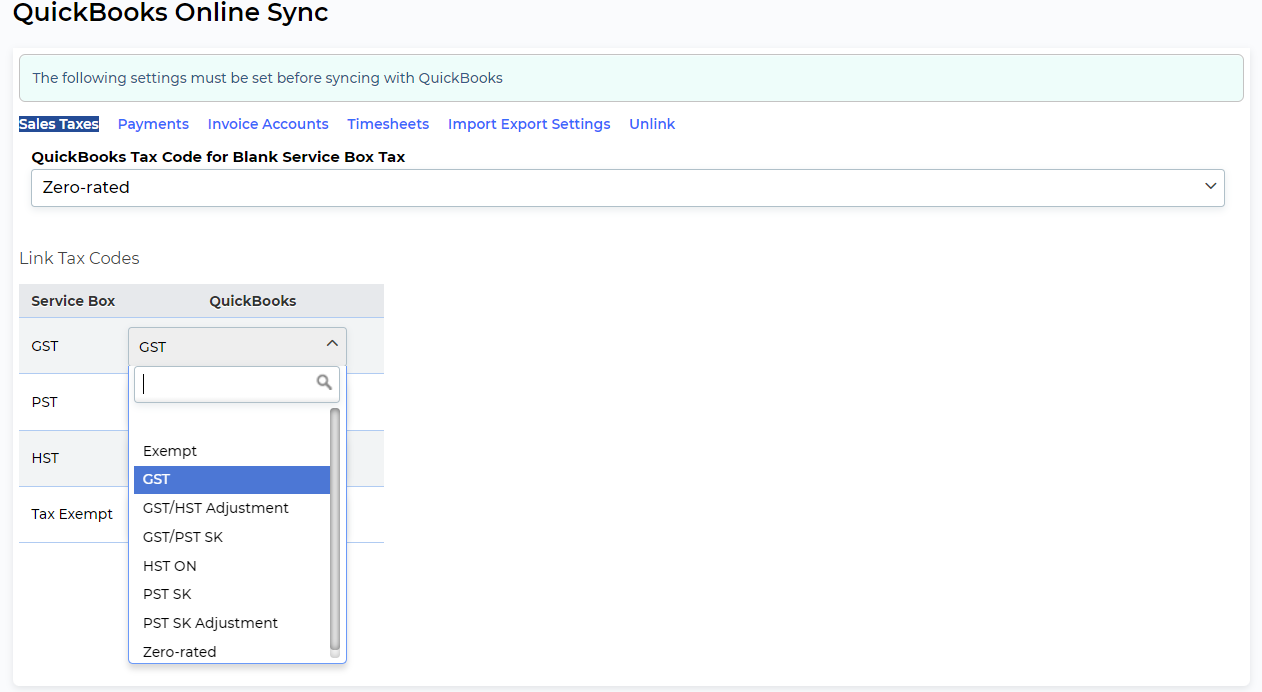The height and width of the screenshot is (692, 1262).
Task: Click the Tax Exempt row label
Action: [x=72, y=514]
